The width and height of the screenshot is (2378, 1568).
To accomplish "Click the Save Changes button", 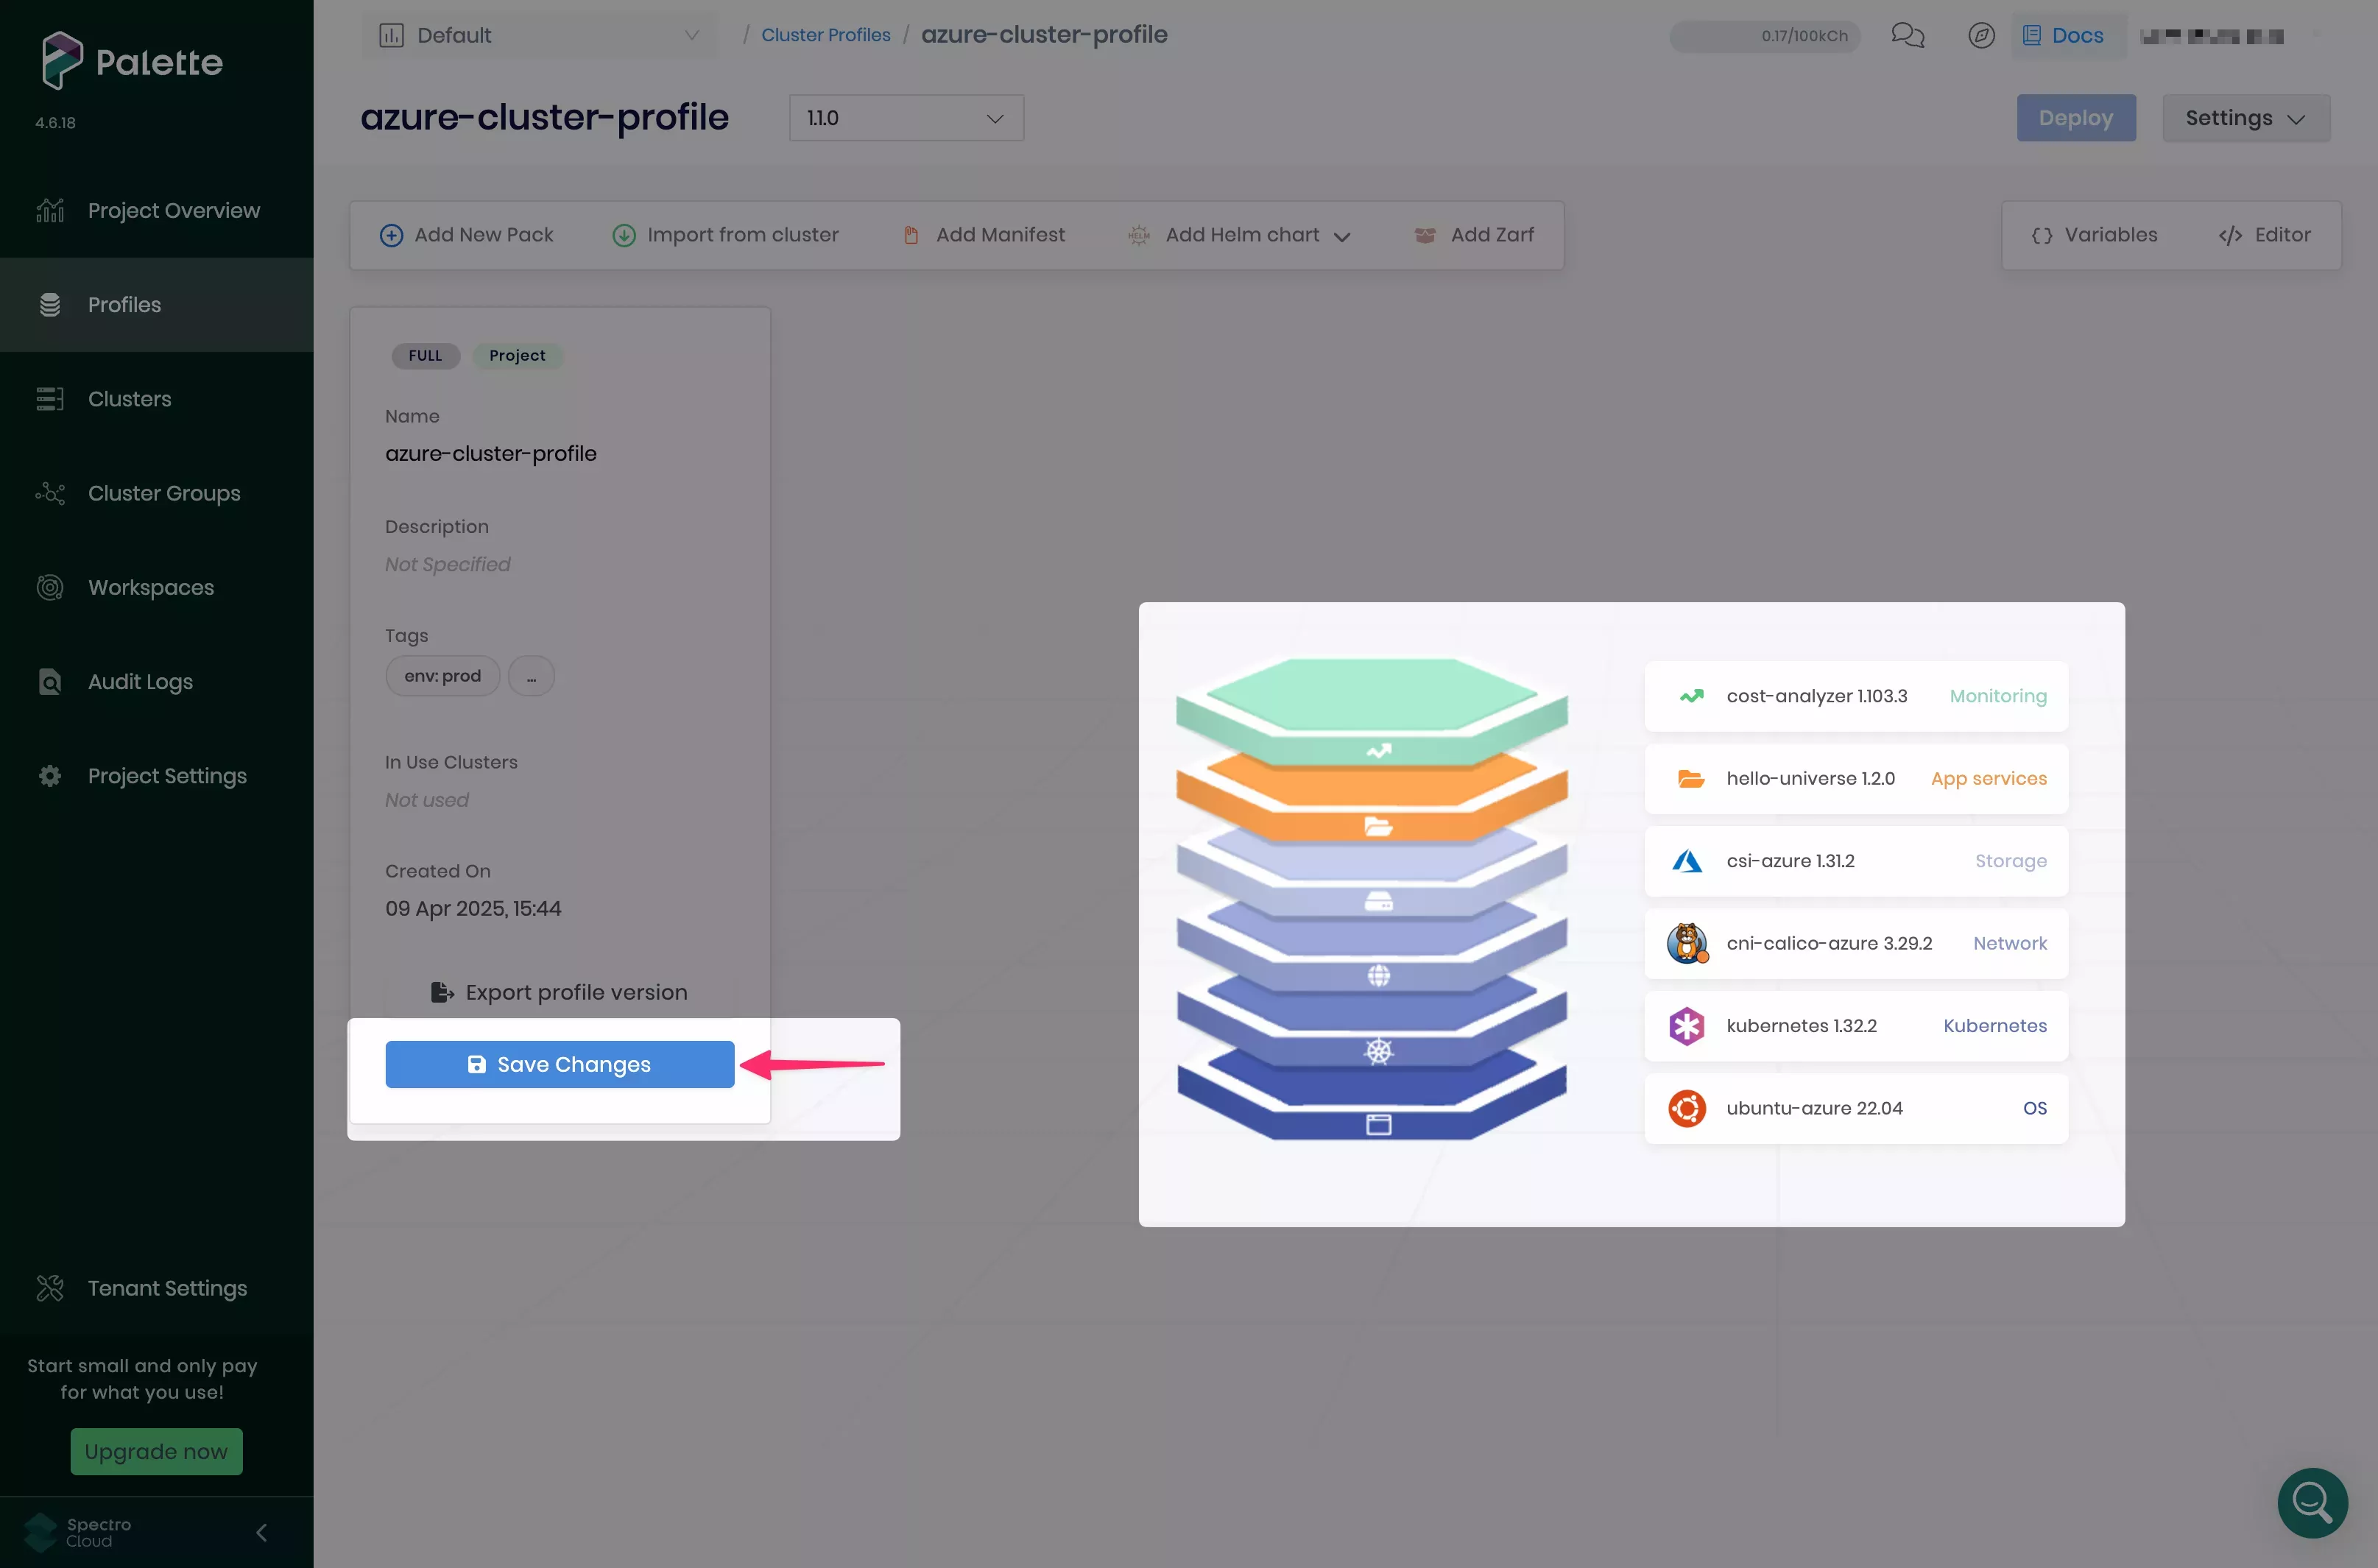I will click(559, 1064).
